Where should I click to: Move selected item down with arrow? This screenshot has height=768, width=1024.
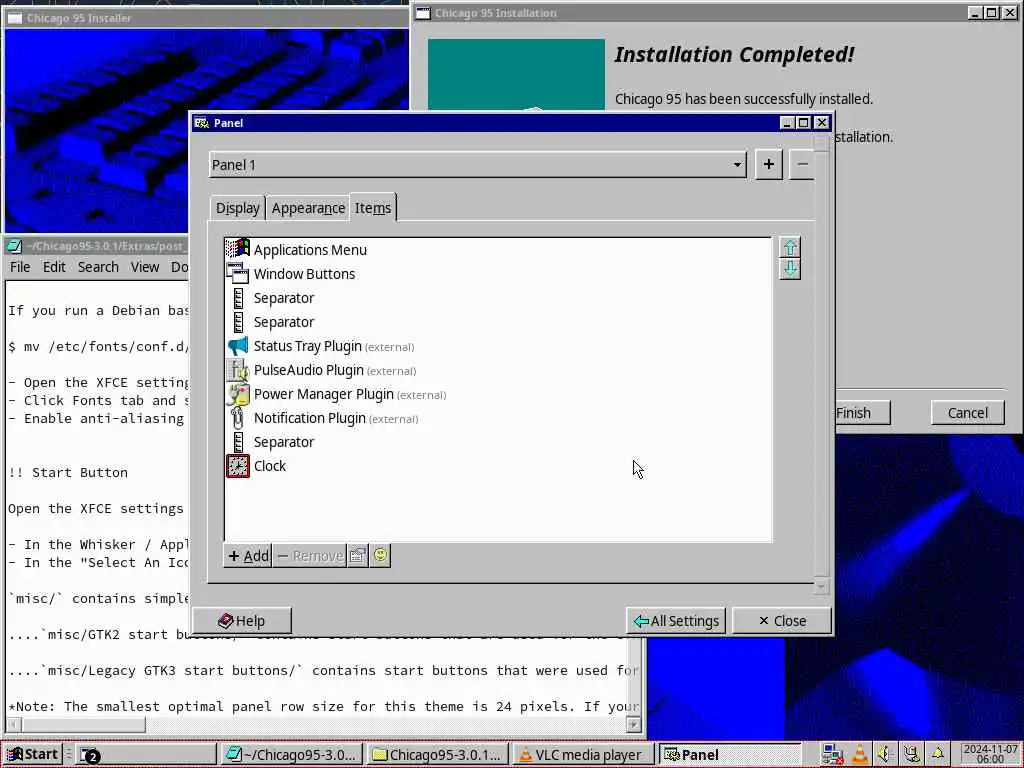(x=790, y=269)
